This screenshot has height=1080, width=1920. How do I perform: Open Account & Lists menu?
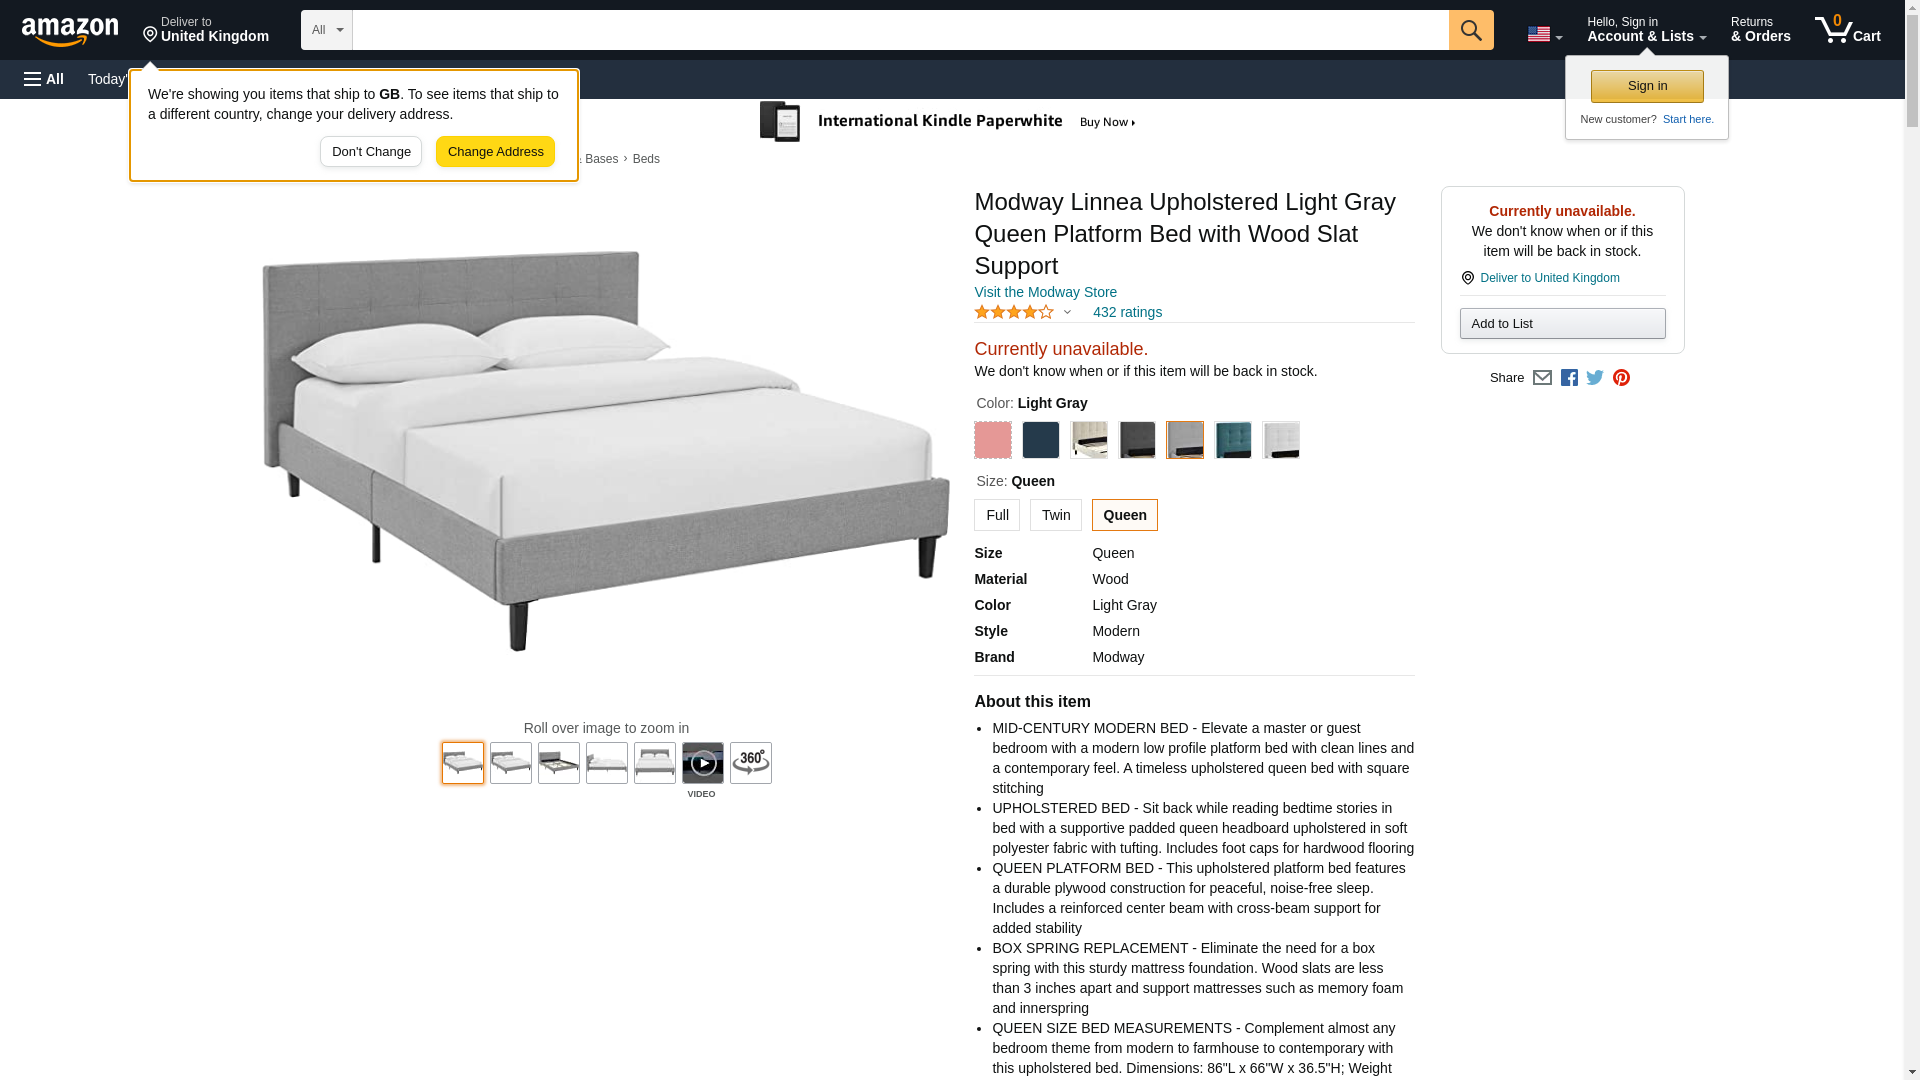pyautogui.click(x=1646, y=30)
